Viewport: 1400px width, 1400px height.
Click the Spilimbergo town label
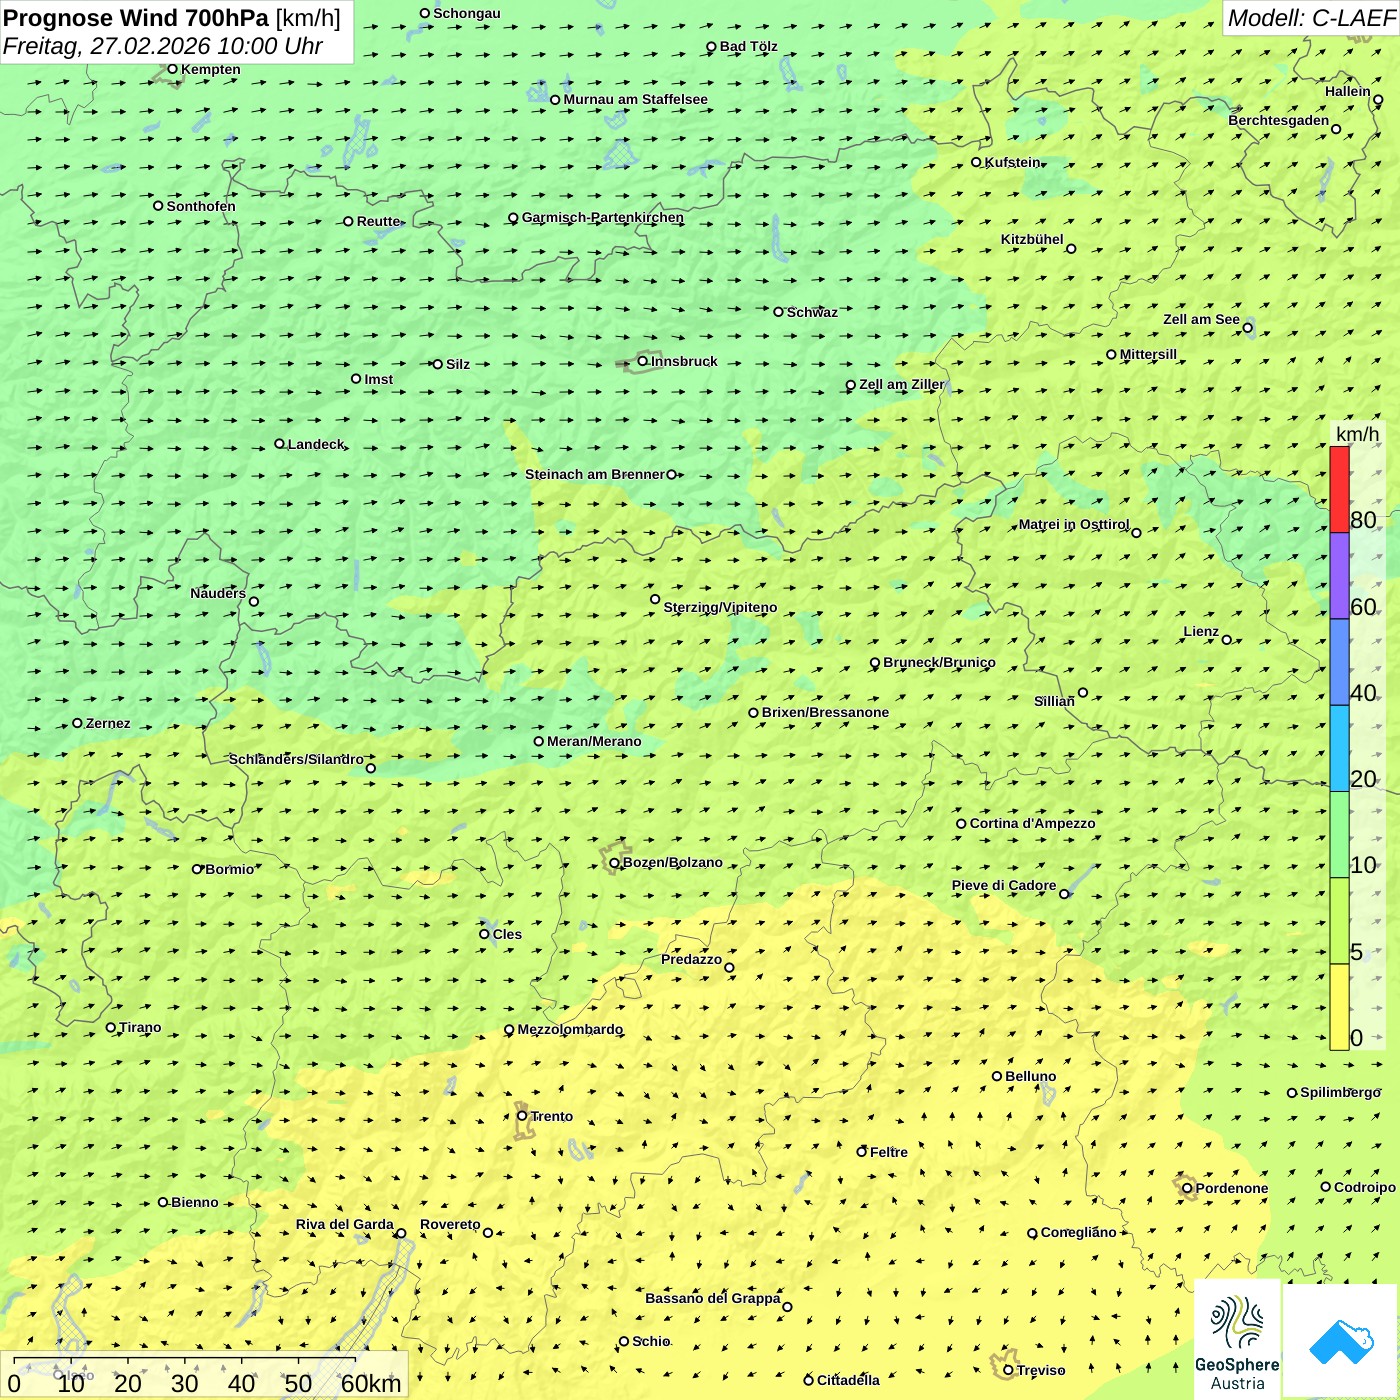click(x=1340, y=1092)
